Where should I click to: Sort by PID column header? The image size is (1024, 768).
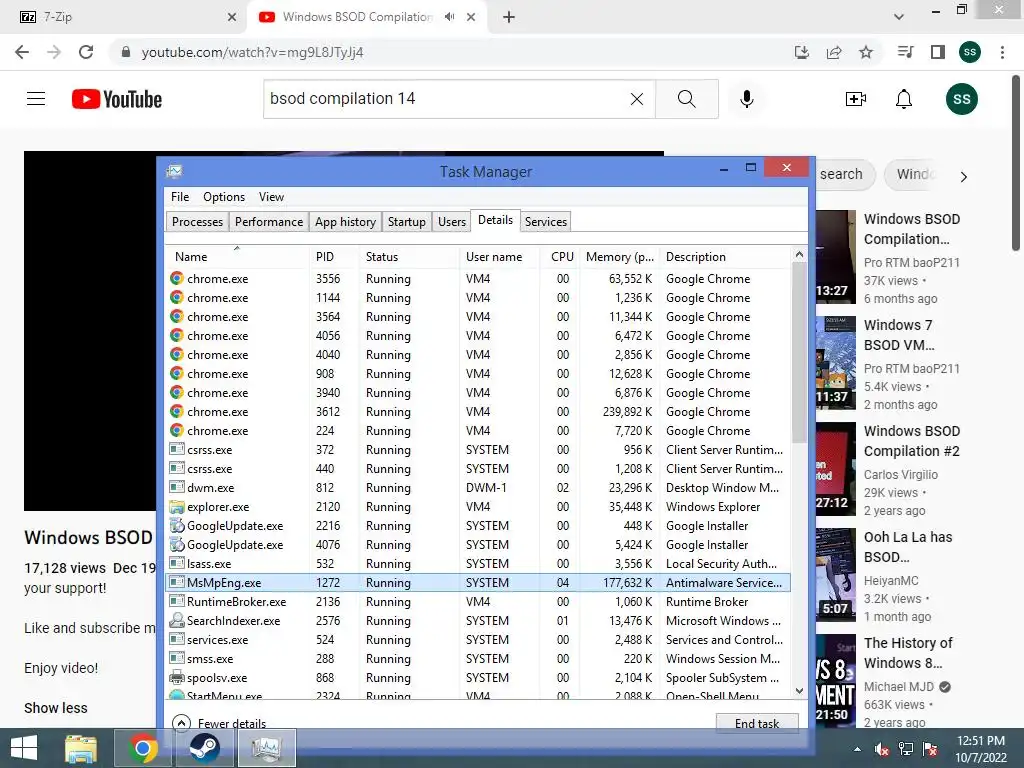pyautogui.click(x=334, y=257)
